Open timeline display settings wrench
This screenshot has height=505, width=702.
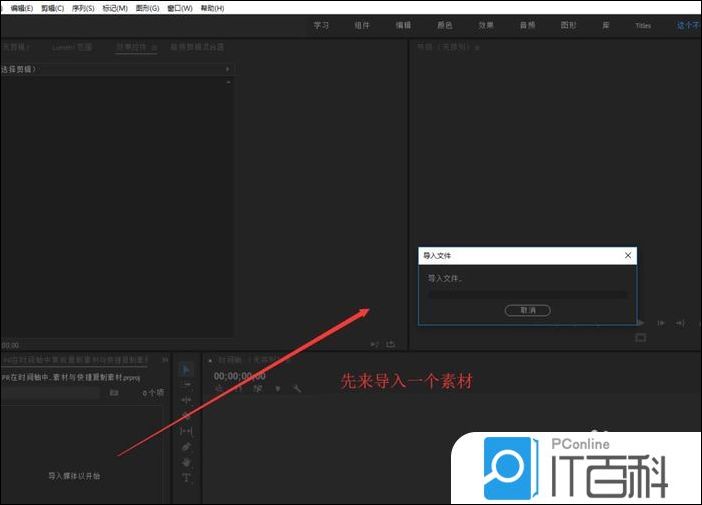(297, 389)
